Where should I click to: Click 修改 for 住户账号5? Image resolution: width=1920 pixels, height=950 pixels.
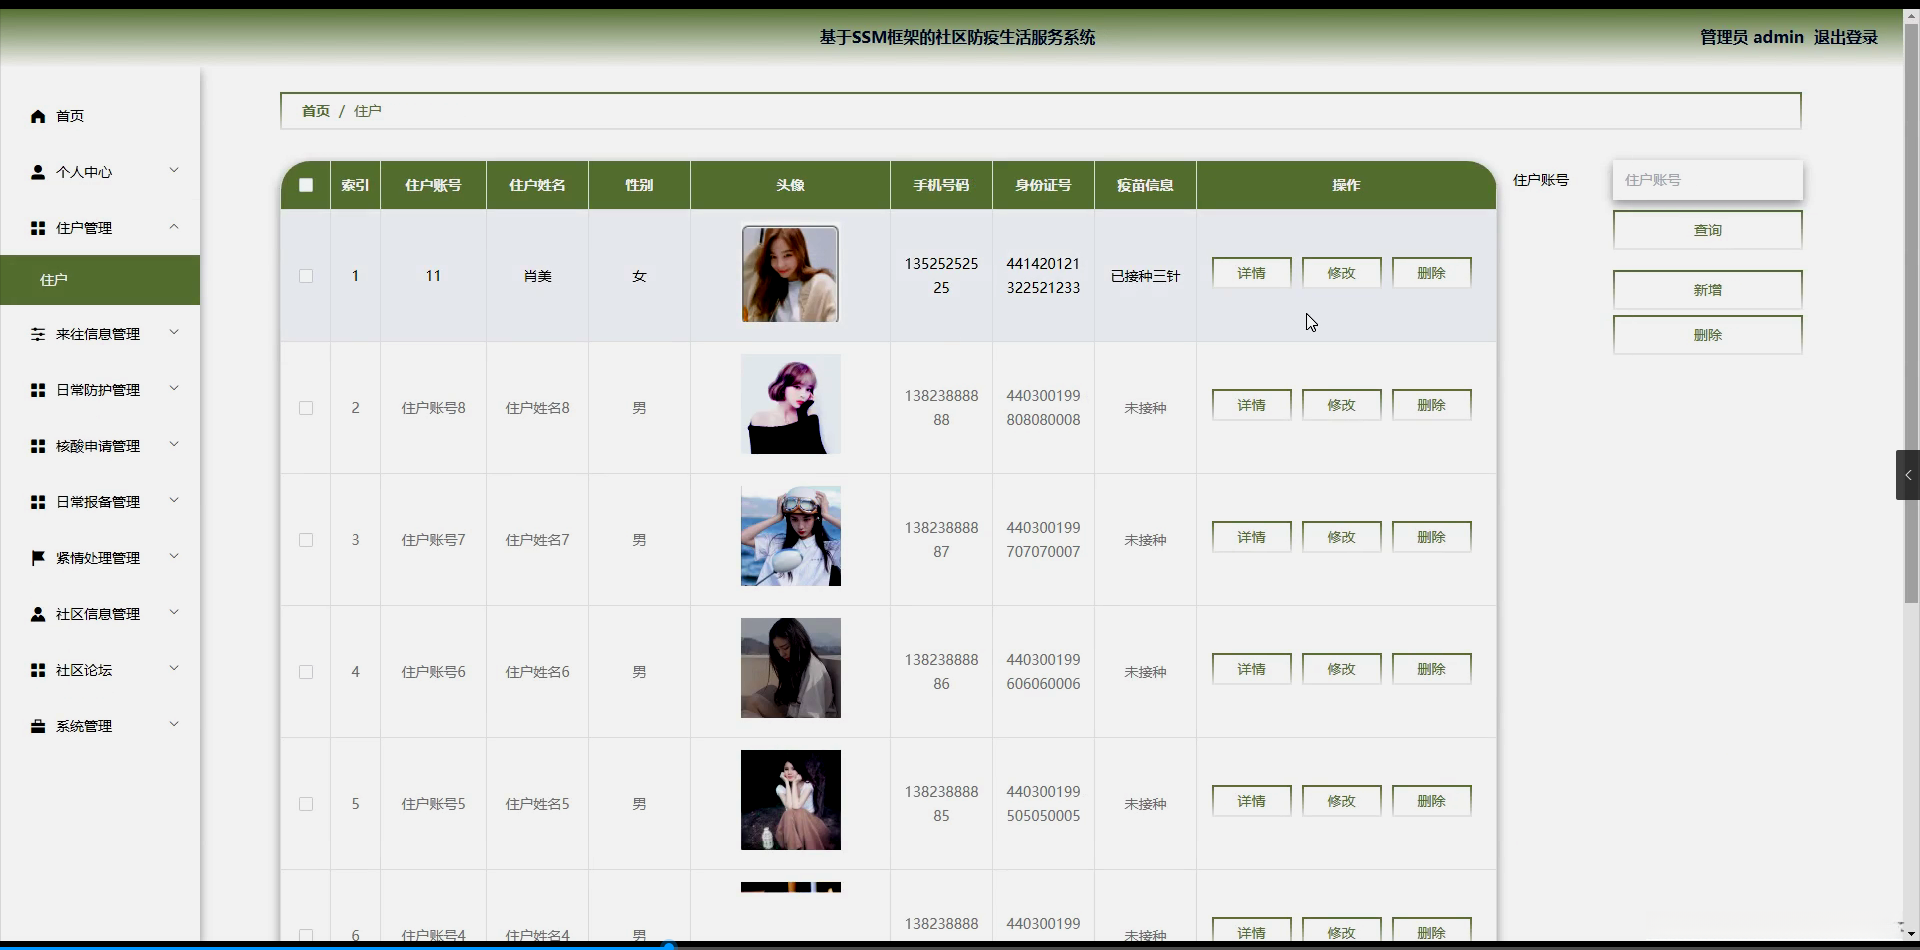tap(1341, 801)
